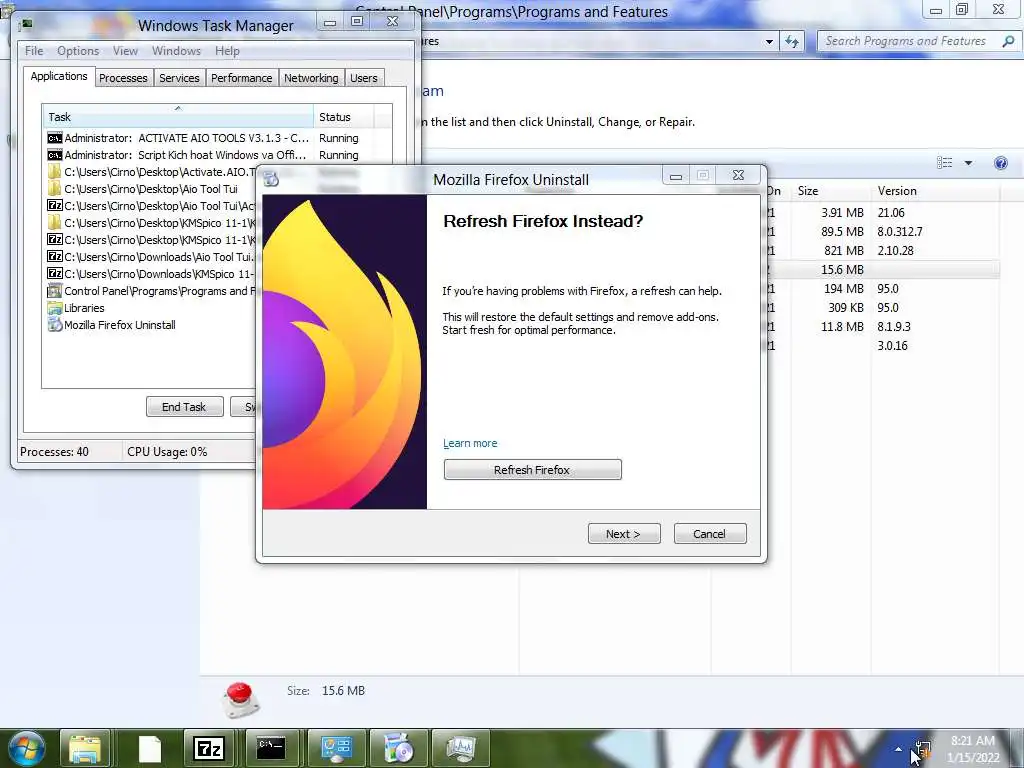Open the command prompt taskbar icon
Screen dimensions: 1024x768
pos(271,748)
